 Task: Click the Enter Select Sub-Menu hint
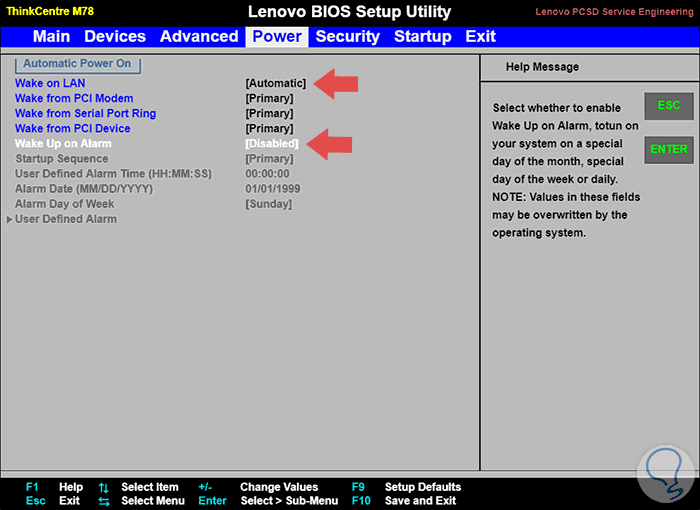click(x=268, y=501)
